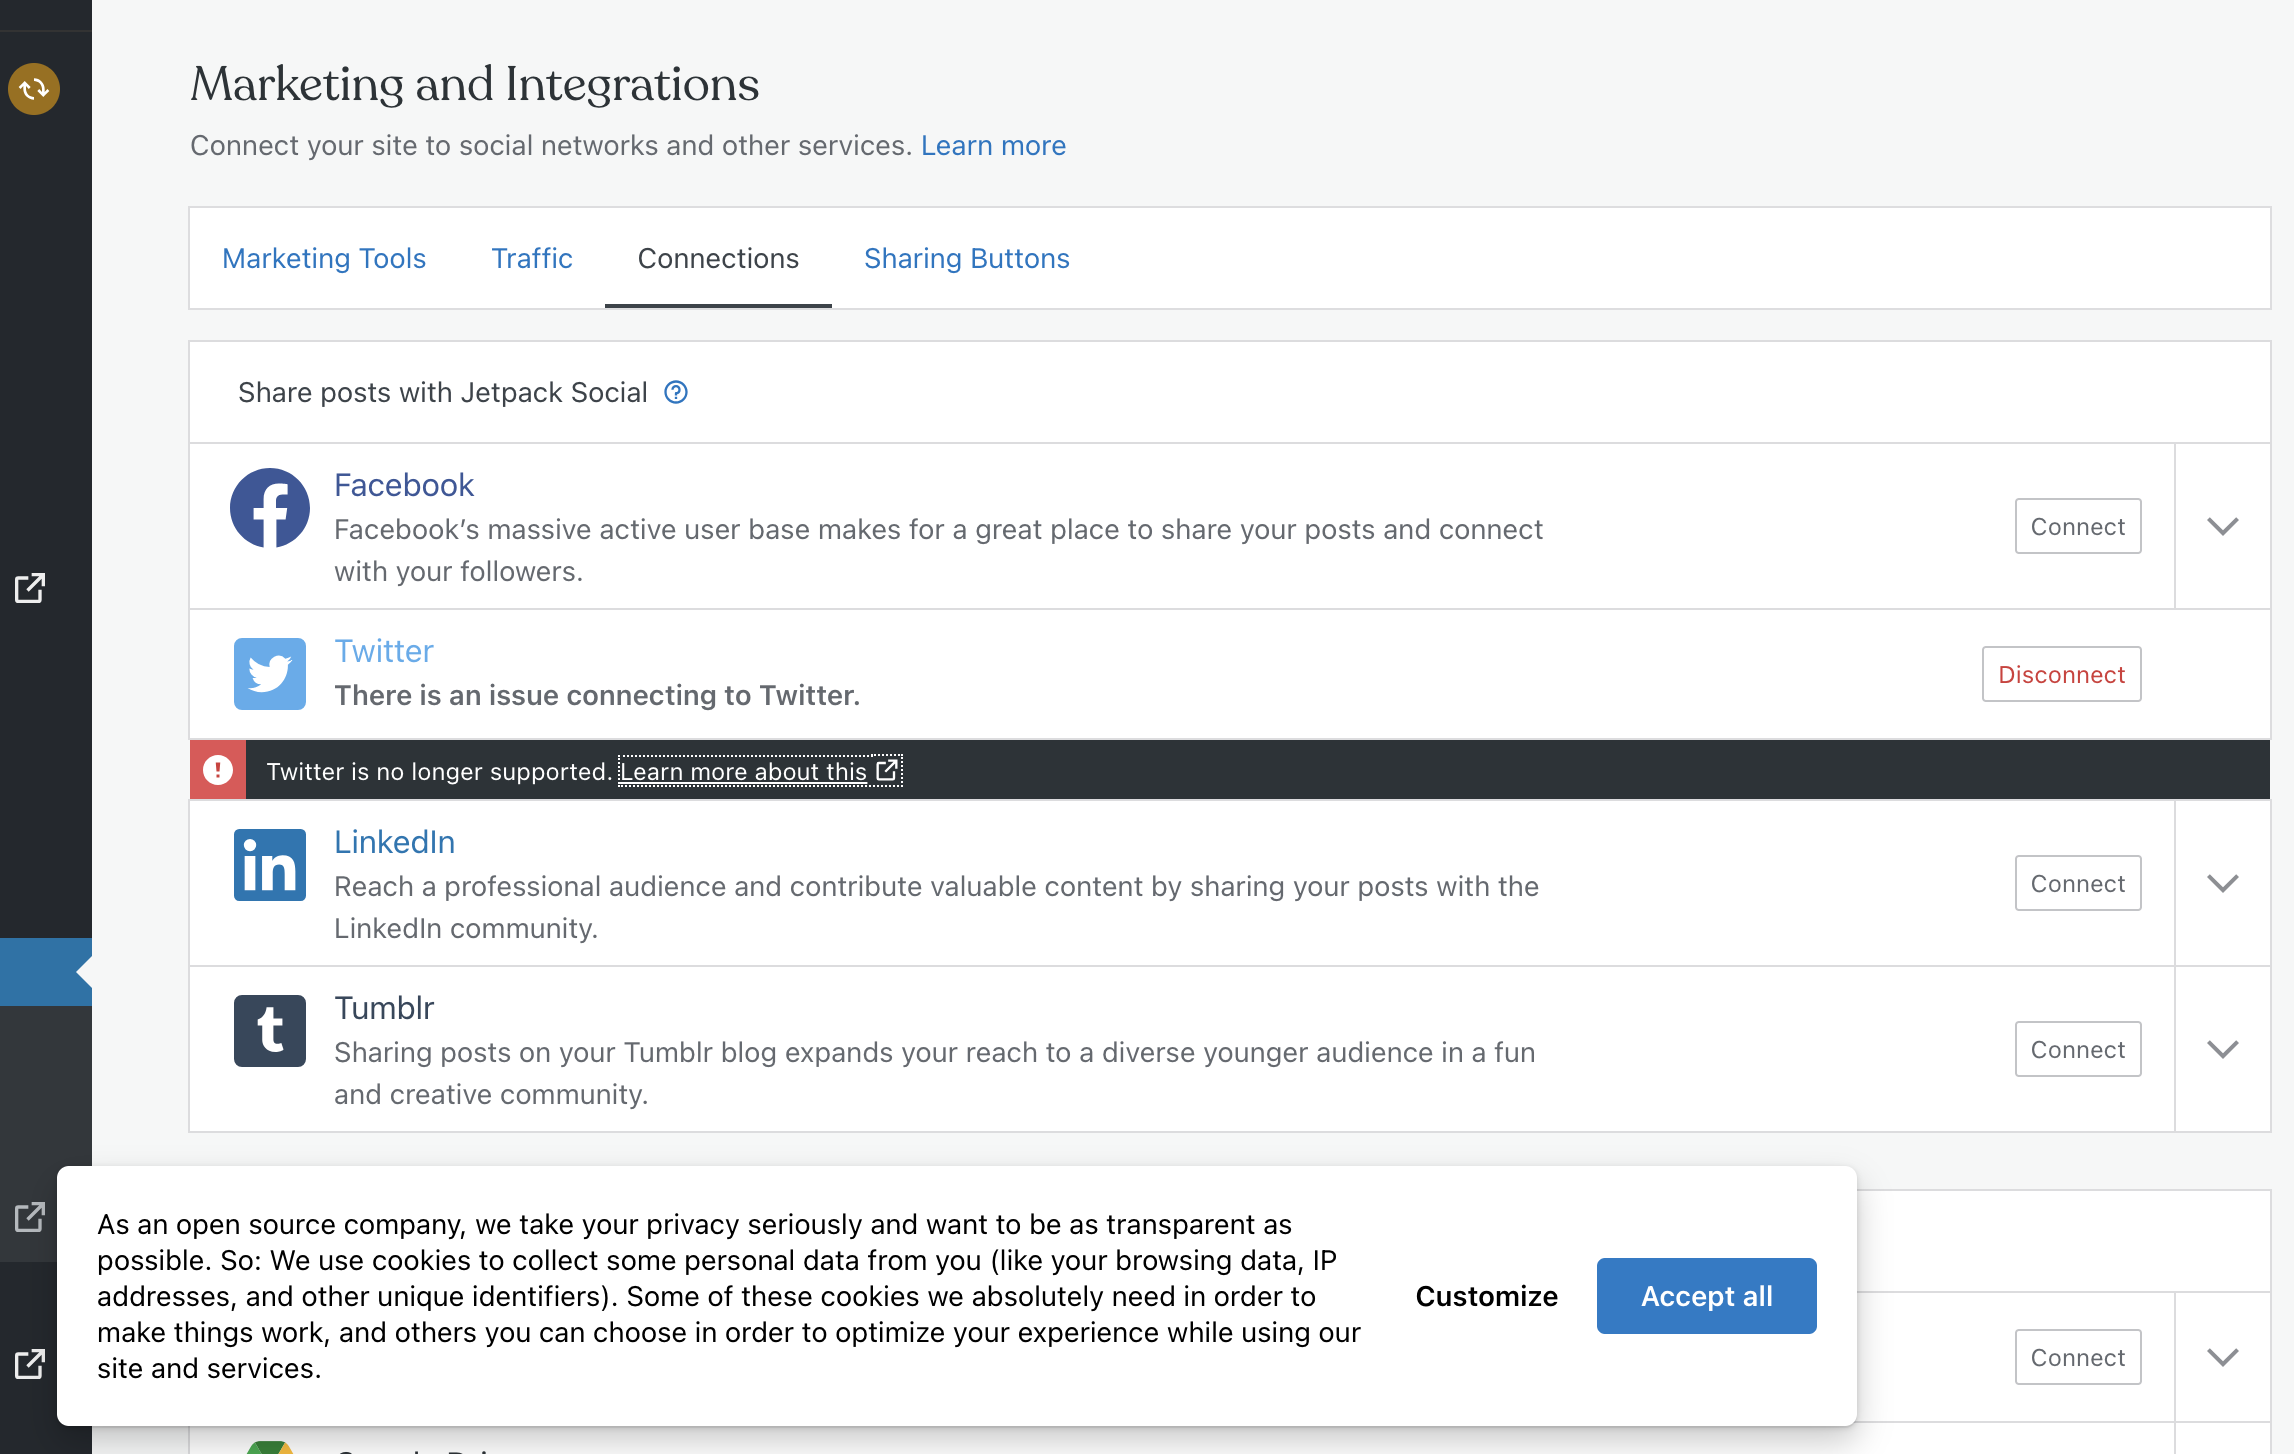Click the Facebook service name link
2294x1454 pixels.
(404, 485)
